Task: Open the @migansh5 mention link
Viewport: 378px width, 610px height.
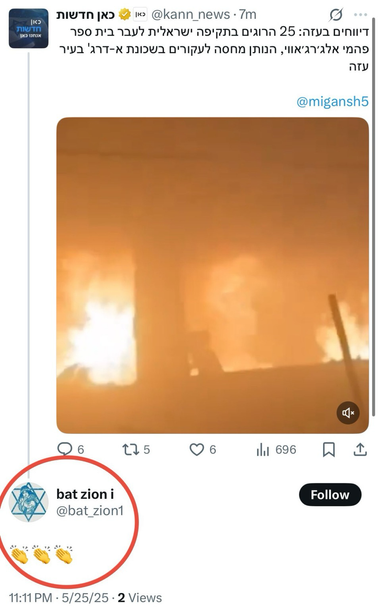Action: pos(332,102)
